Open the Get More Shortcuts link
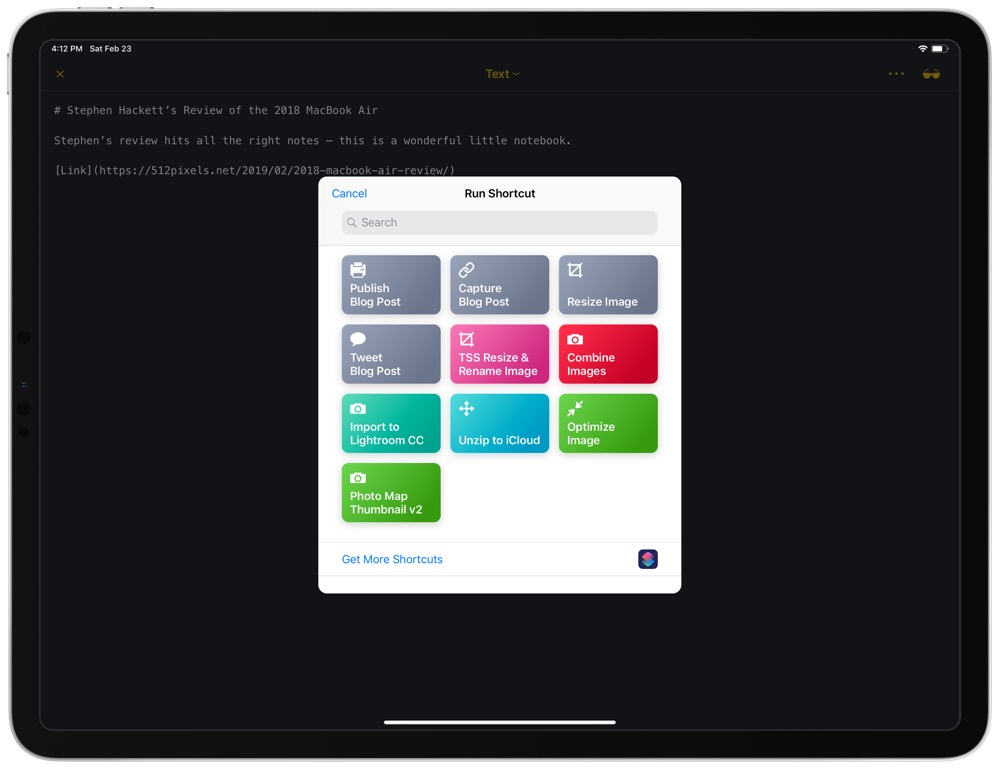The width and height of the screenshot is (1000, 770). [x=392, y=559]
